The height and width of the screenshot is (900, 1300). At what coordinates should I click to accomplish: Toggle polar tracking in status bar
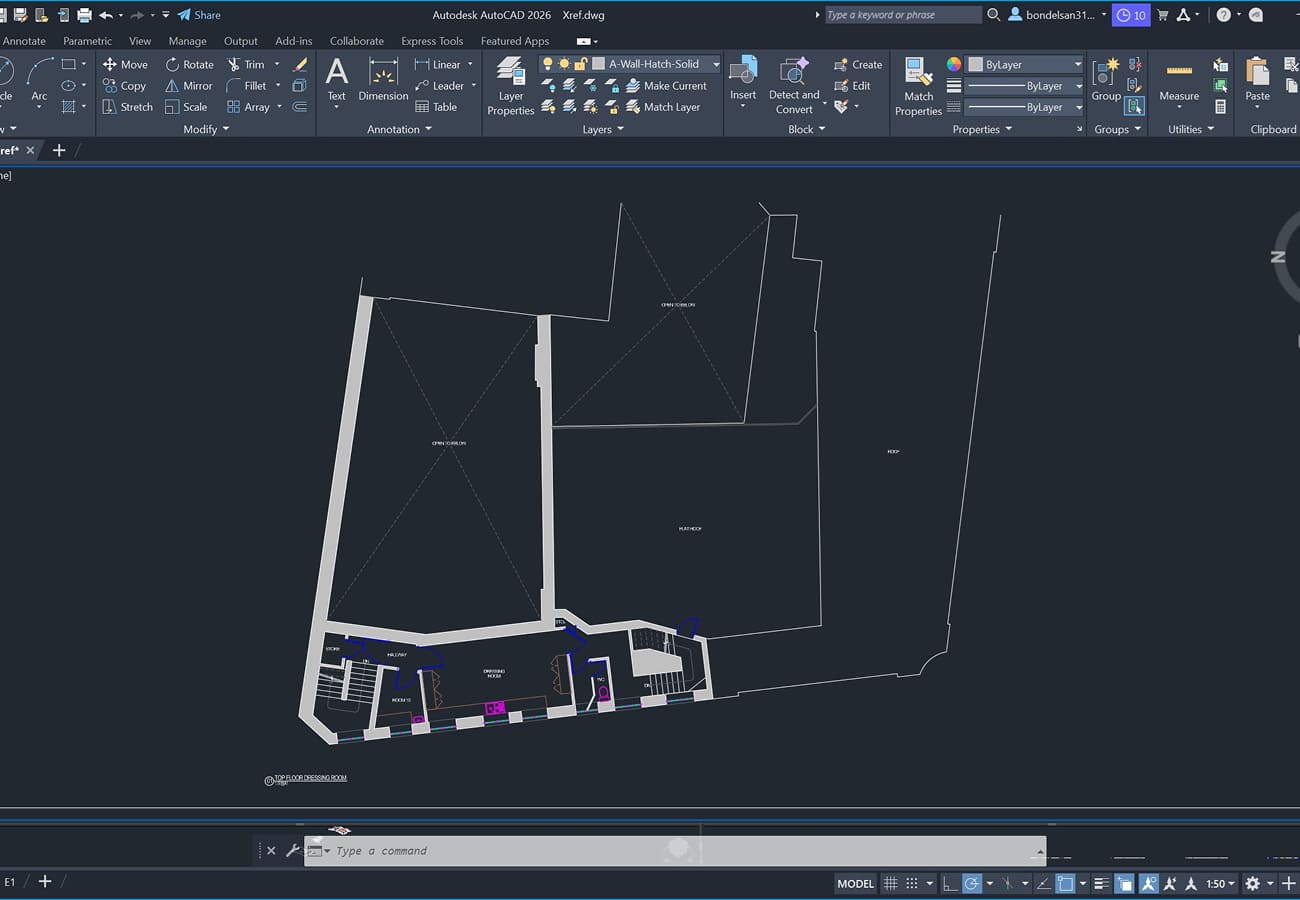[971, 884]
